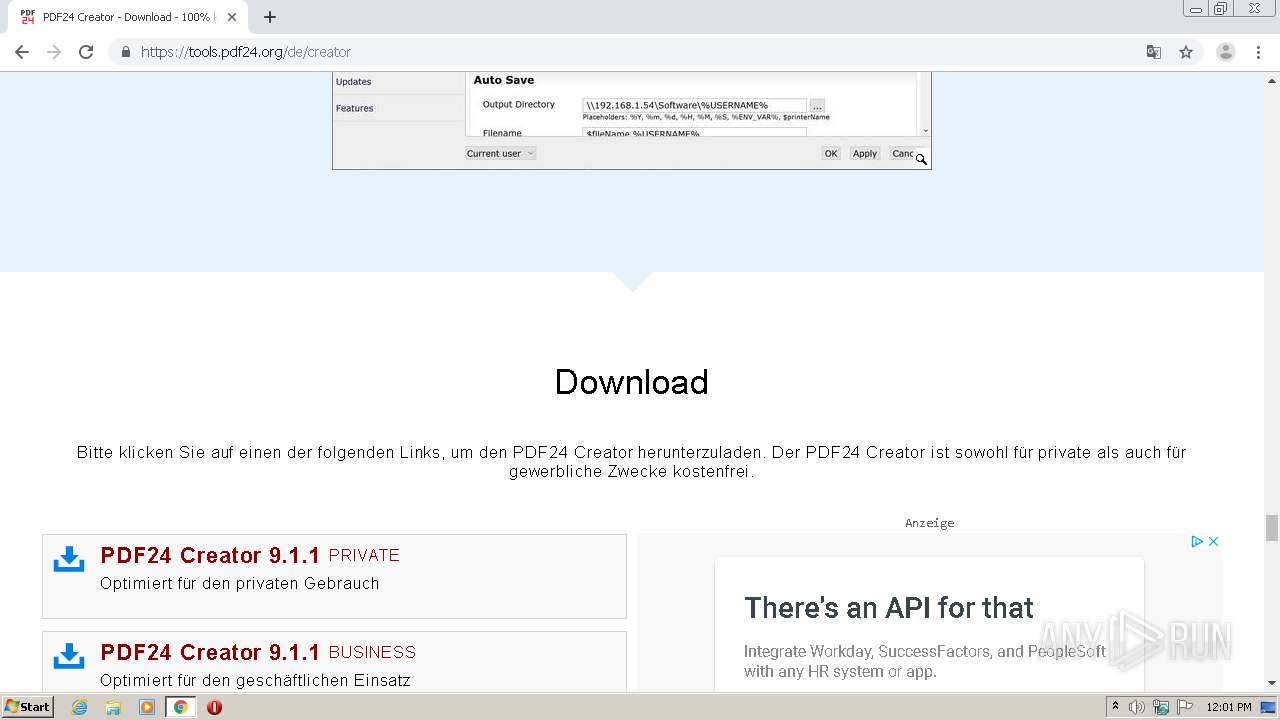This screenshot has width=1280, height=720.
Task: Click the page vertical scrollbar thumb
Action: point(1272,527)
